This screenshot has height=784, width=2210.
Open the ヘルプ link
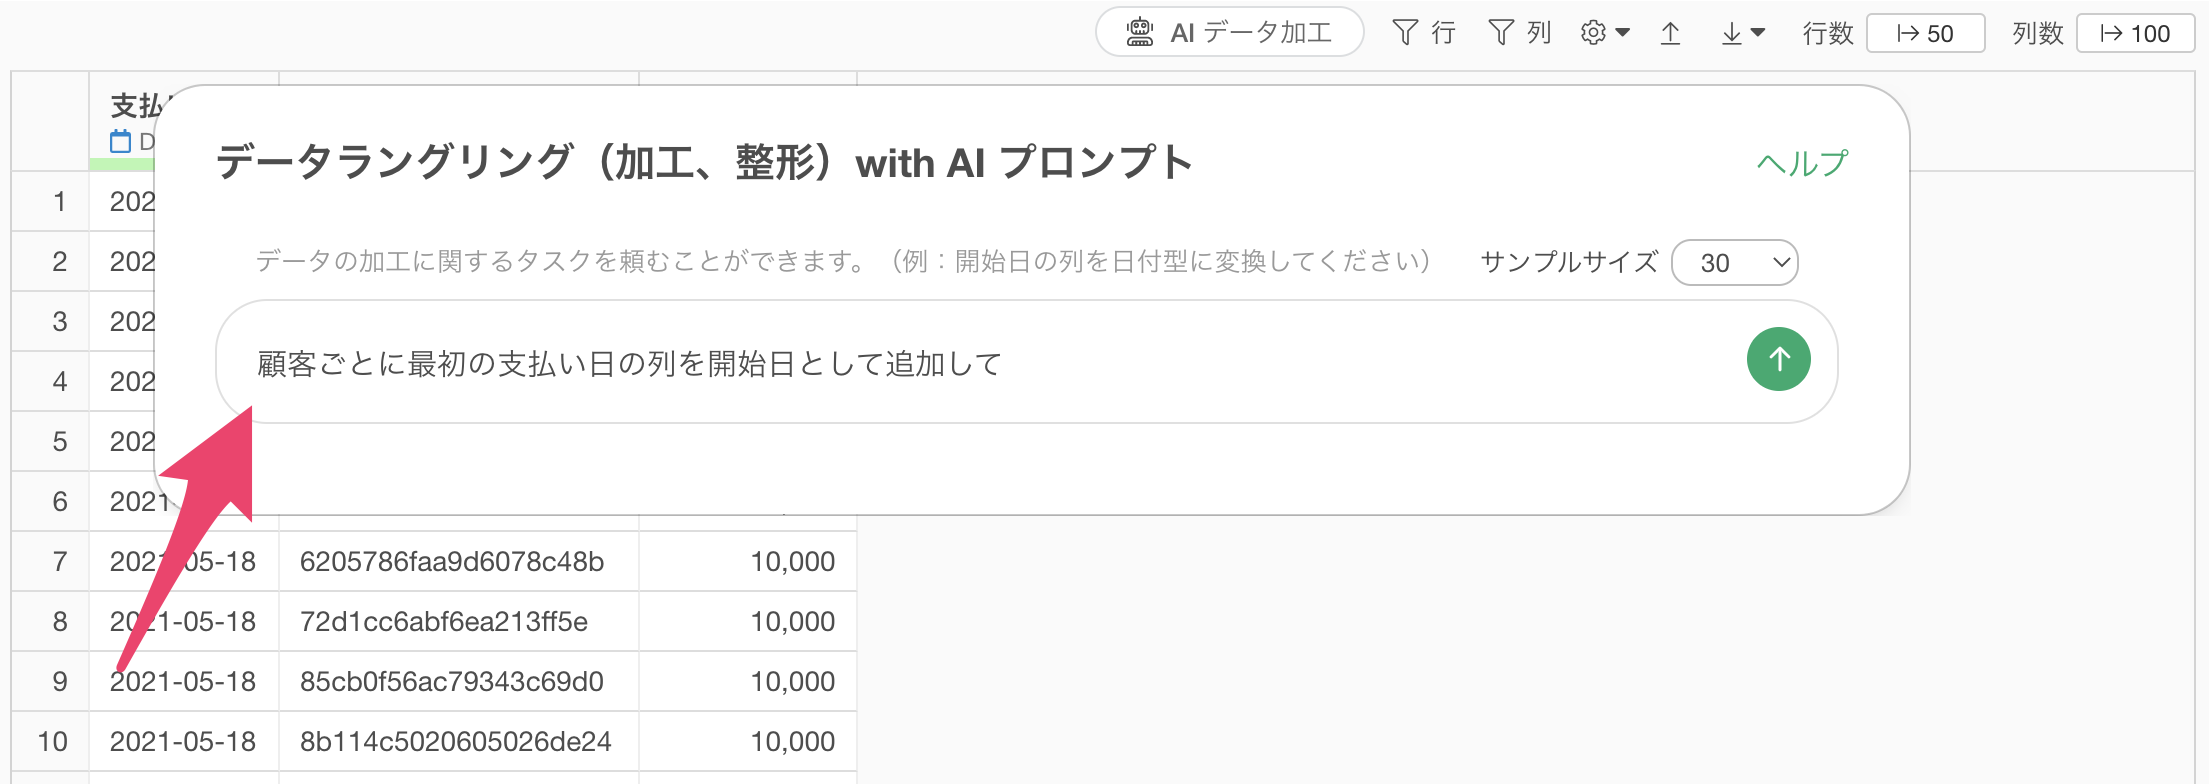click(x=1802, y=163)
